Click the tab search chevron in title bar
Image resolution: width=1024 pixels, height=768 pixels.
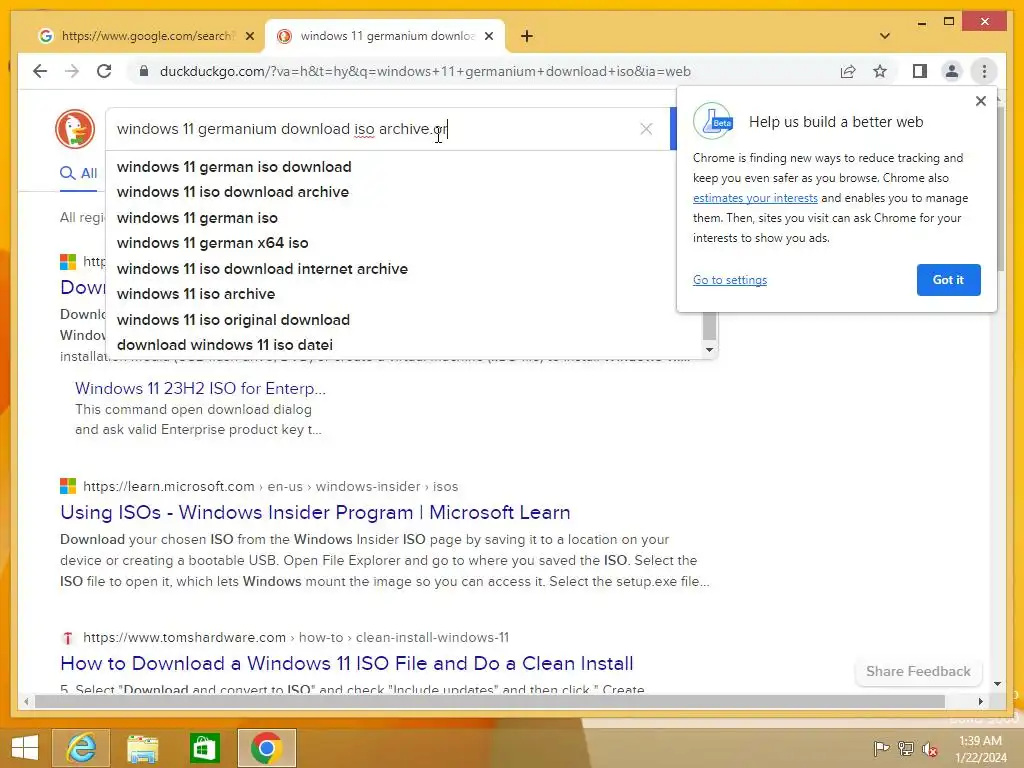coord(885,36)
